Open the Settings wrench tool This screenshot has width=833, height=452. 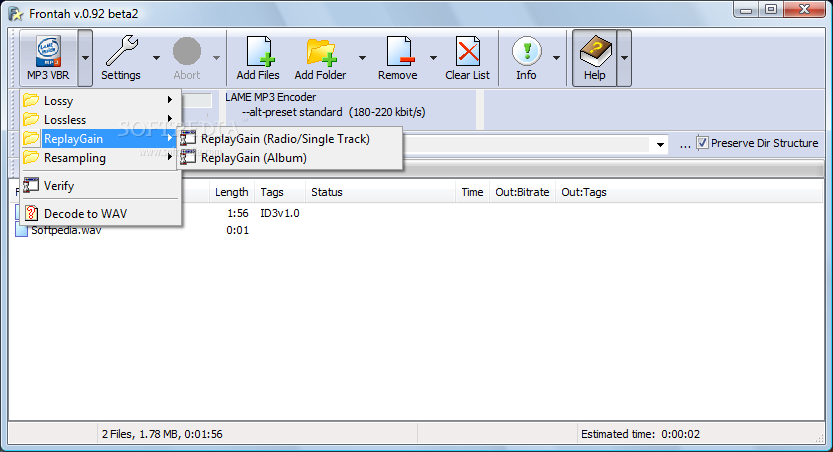[x=122, y=52]
